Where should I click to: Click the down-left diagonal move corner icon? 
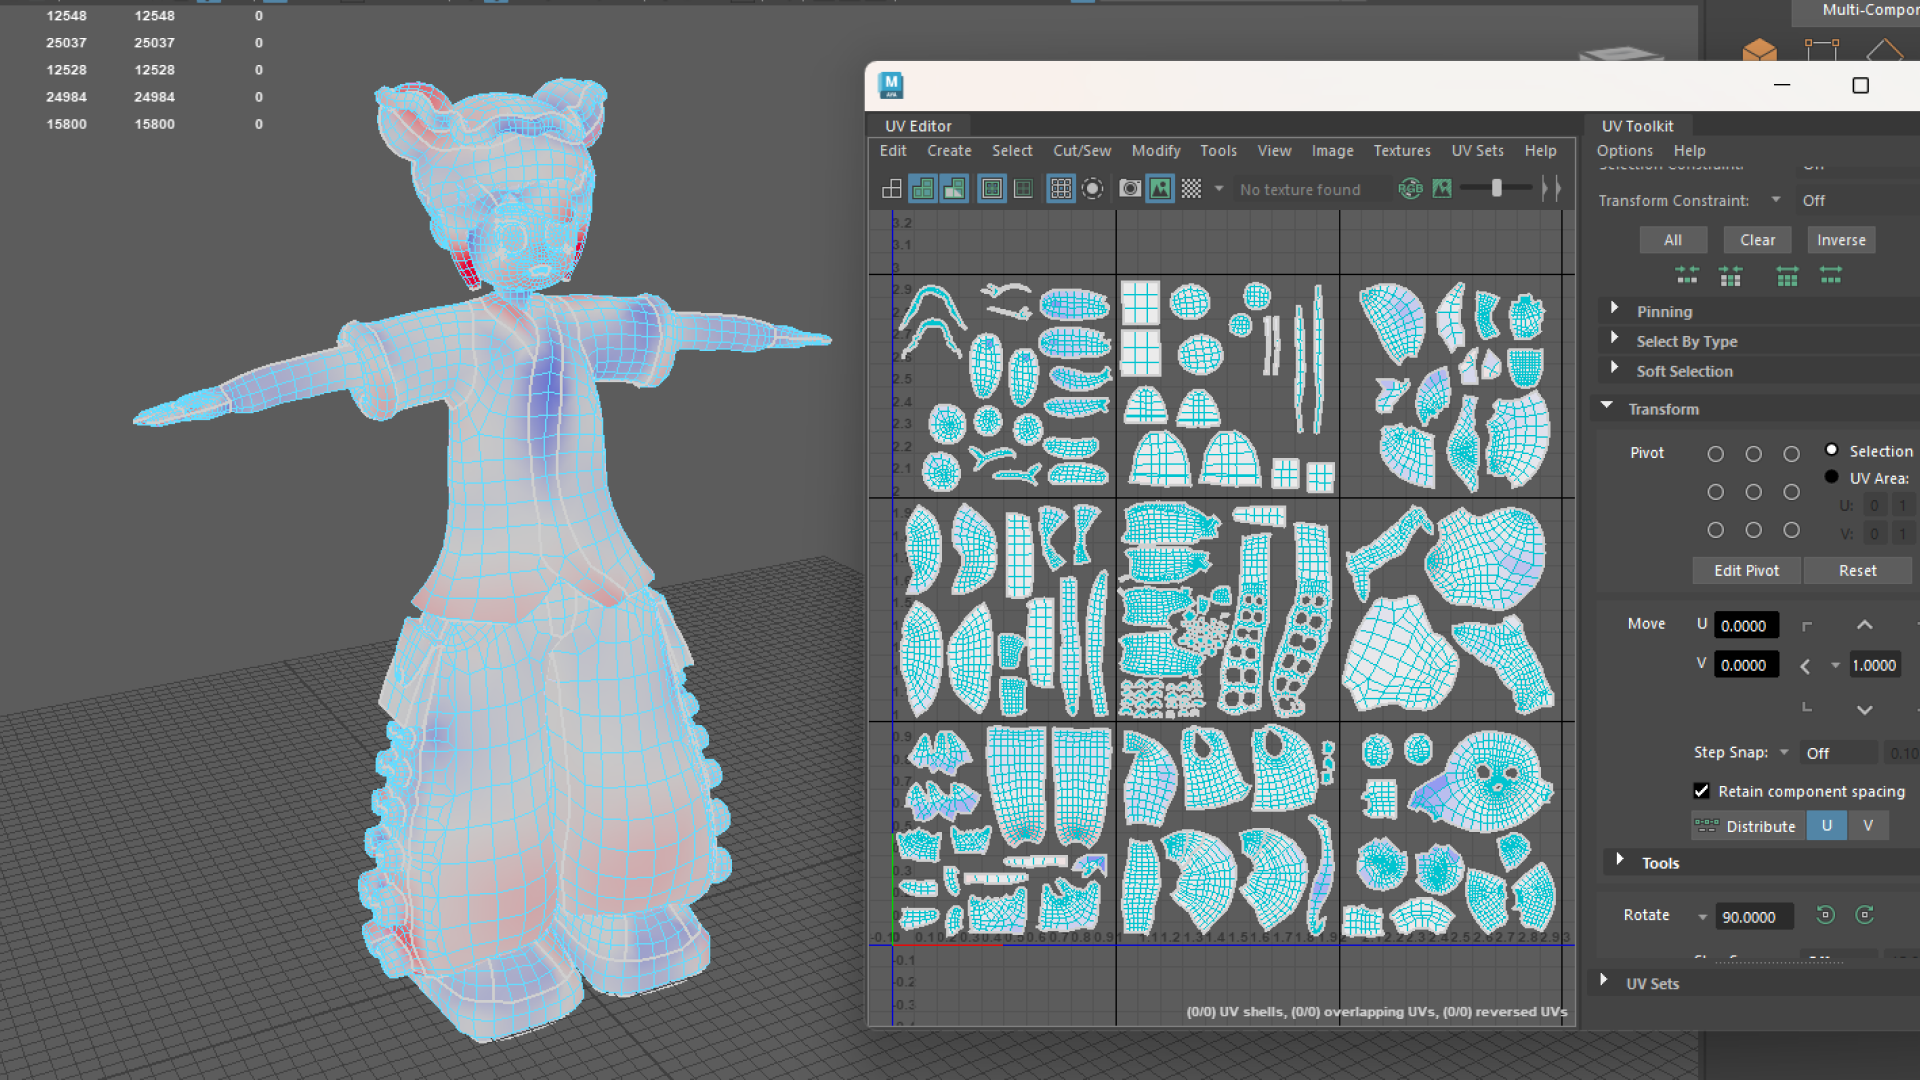click(1807, 707)
